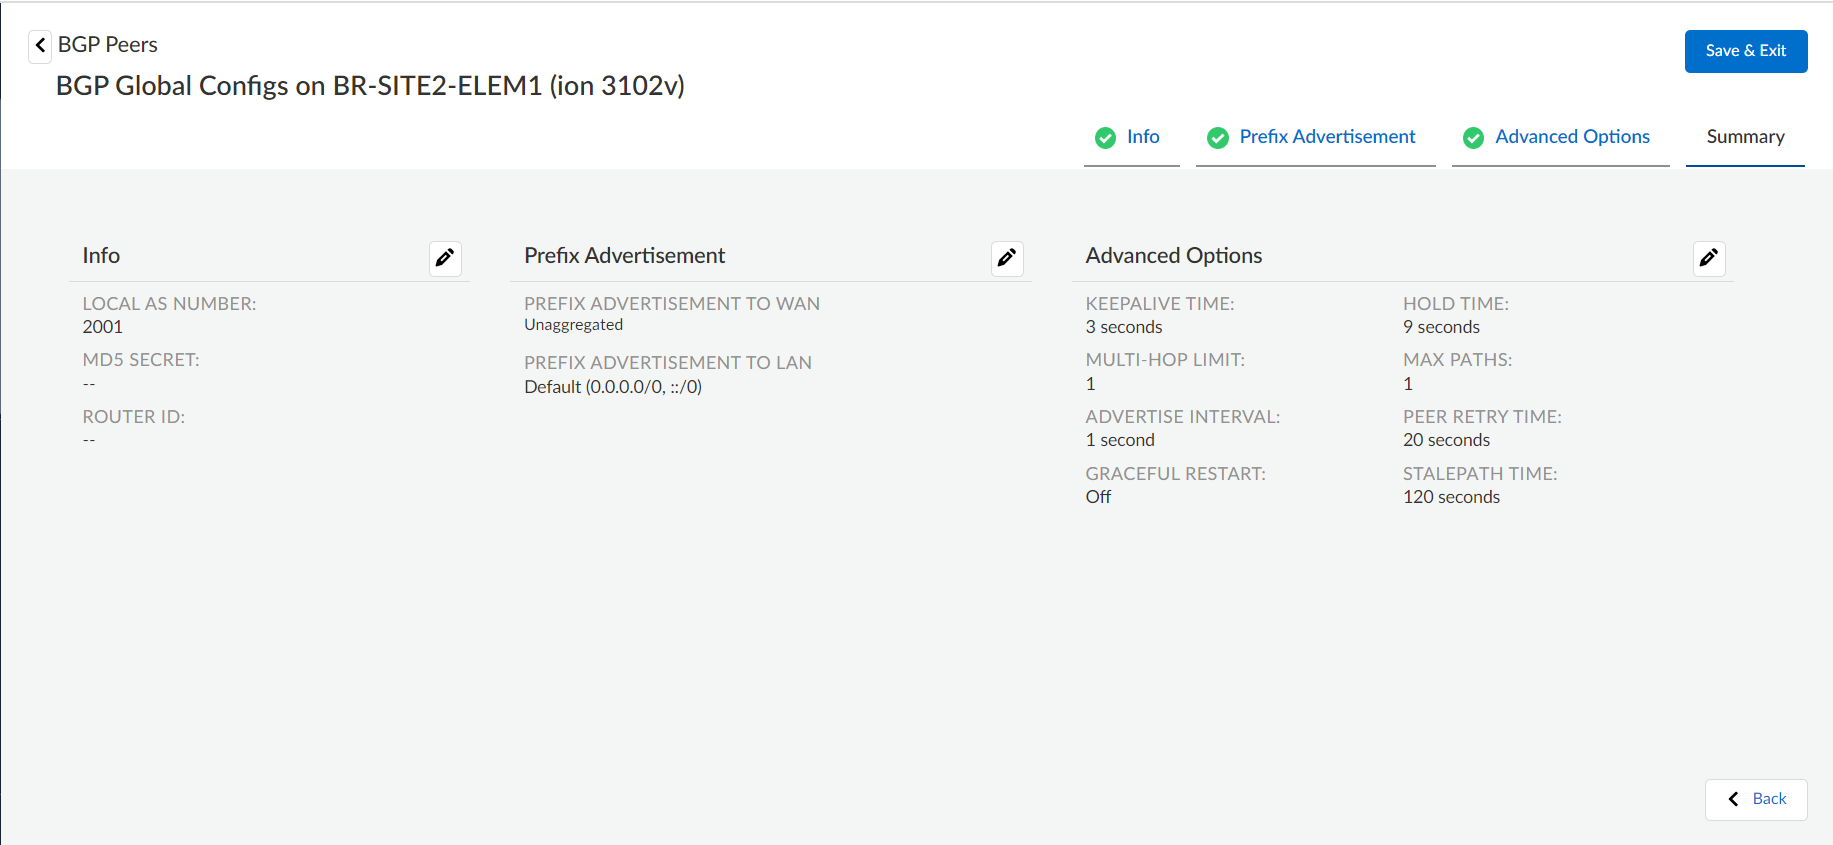Open the Prefix Advertisement tab

click(1327, 137)
